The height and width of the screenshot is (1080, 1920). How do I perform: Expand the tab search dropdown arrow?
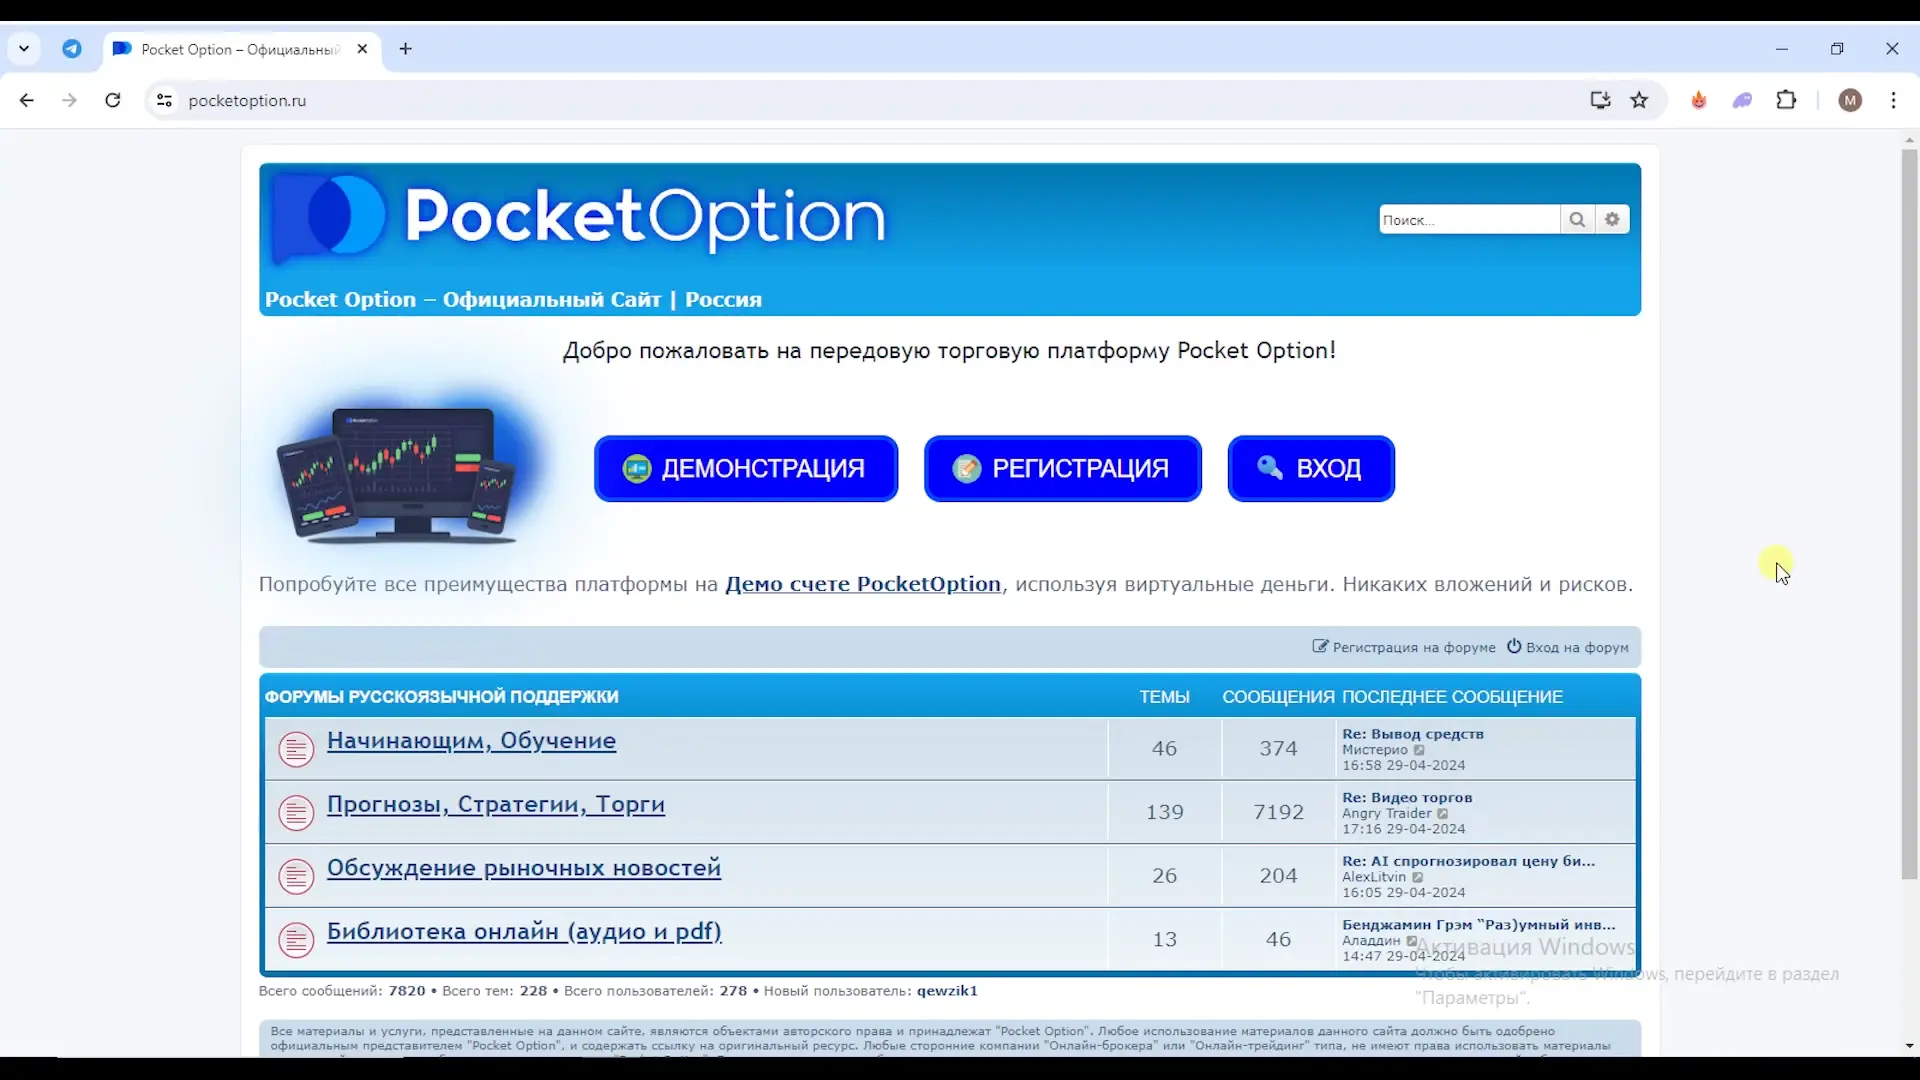coord(24,49)
